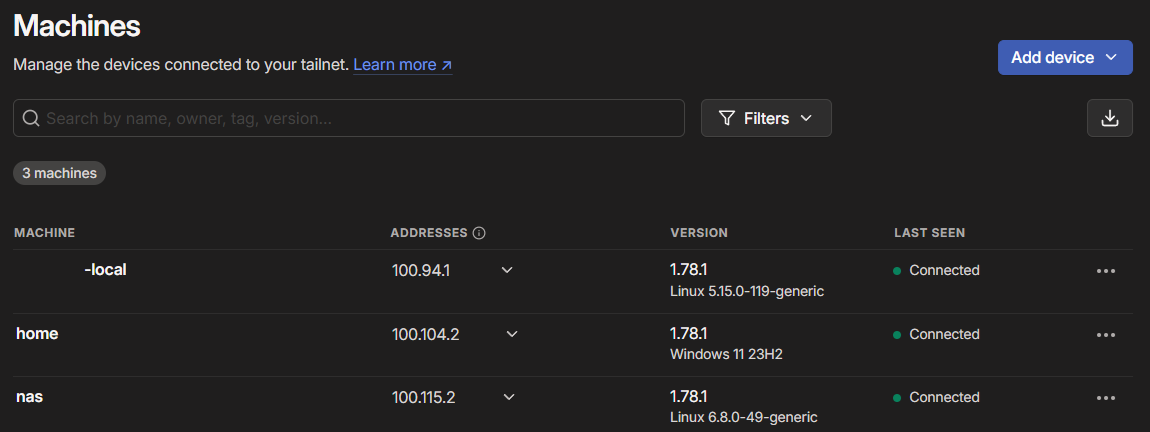
Task: Click the search magnifier icon
Action: pos(30,118)
